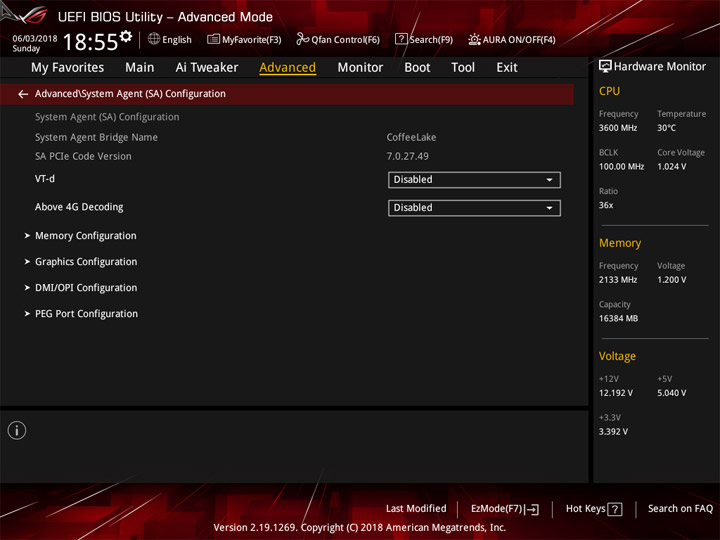Viewport: 720px width, 540px height.
Task: Click the Voltage section heading
Action: [617, 356]
